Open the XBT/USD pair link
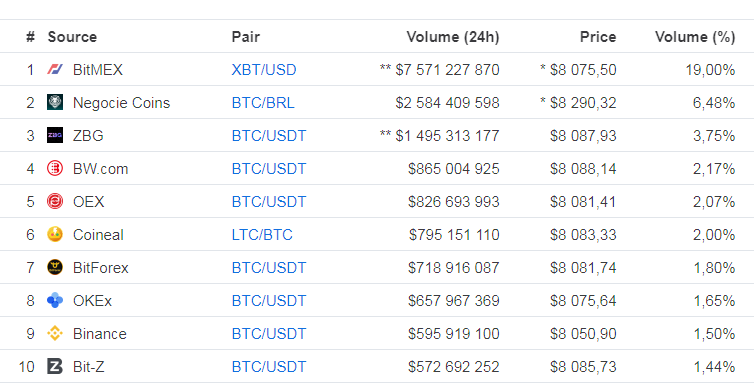Image resolution: width=754 pixels, height=384 pixels. [264, 70]
